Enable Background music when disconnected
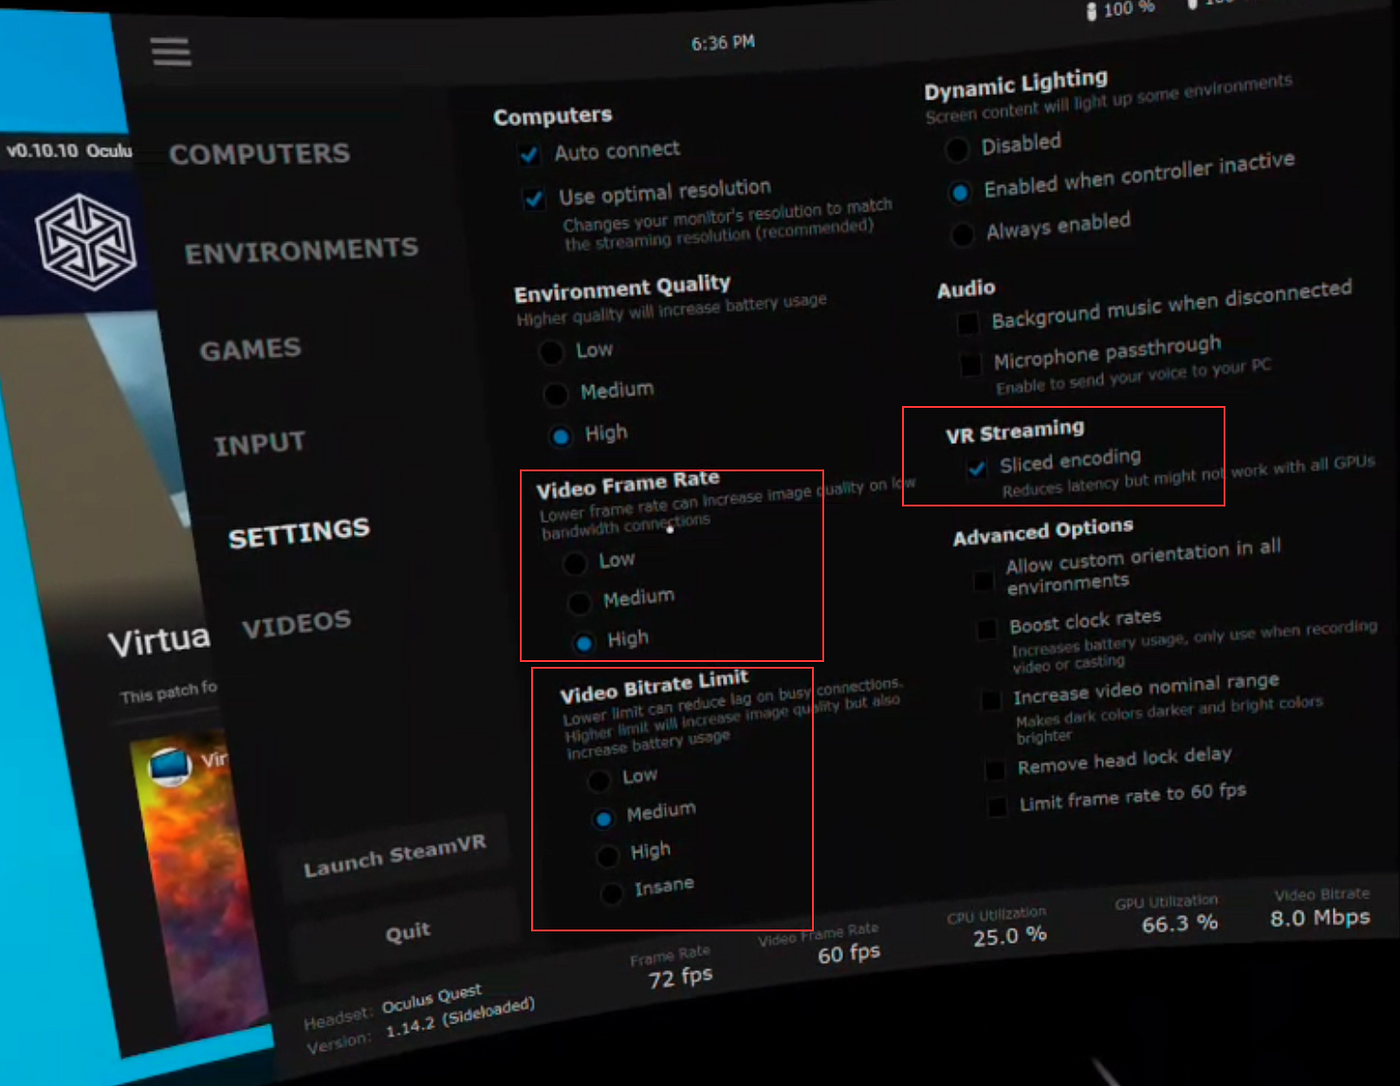This screenshot has height=1086, width=1400. tap(967, 323)
